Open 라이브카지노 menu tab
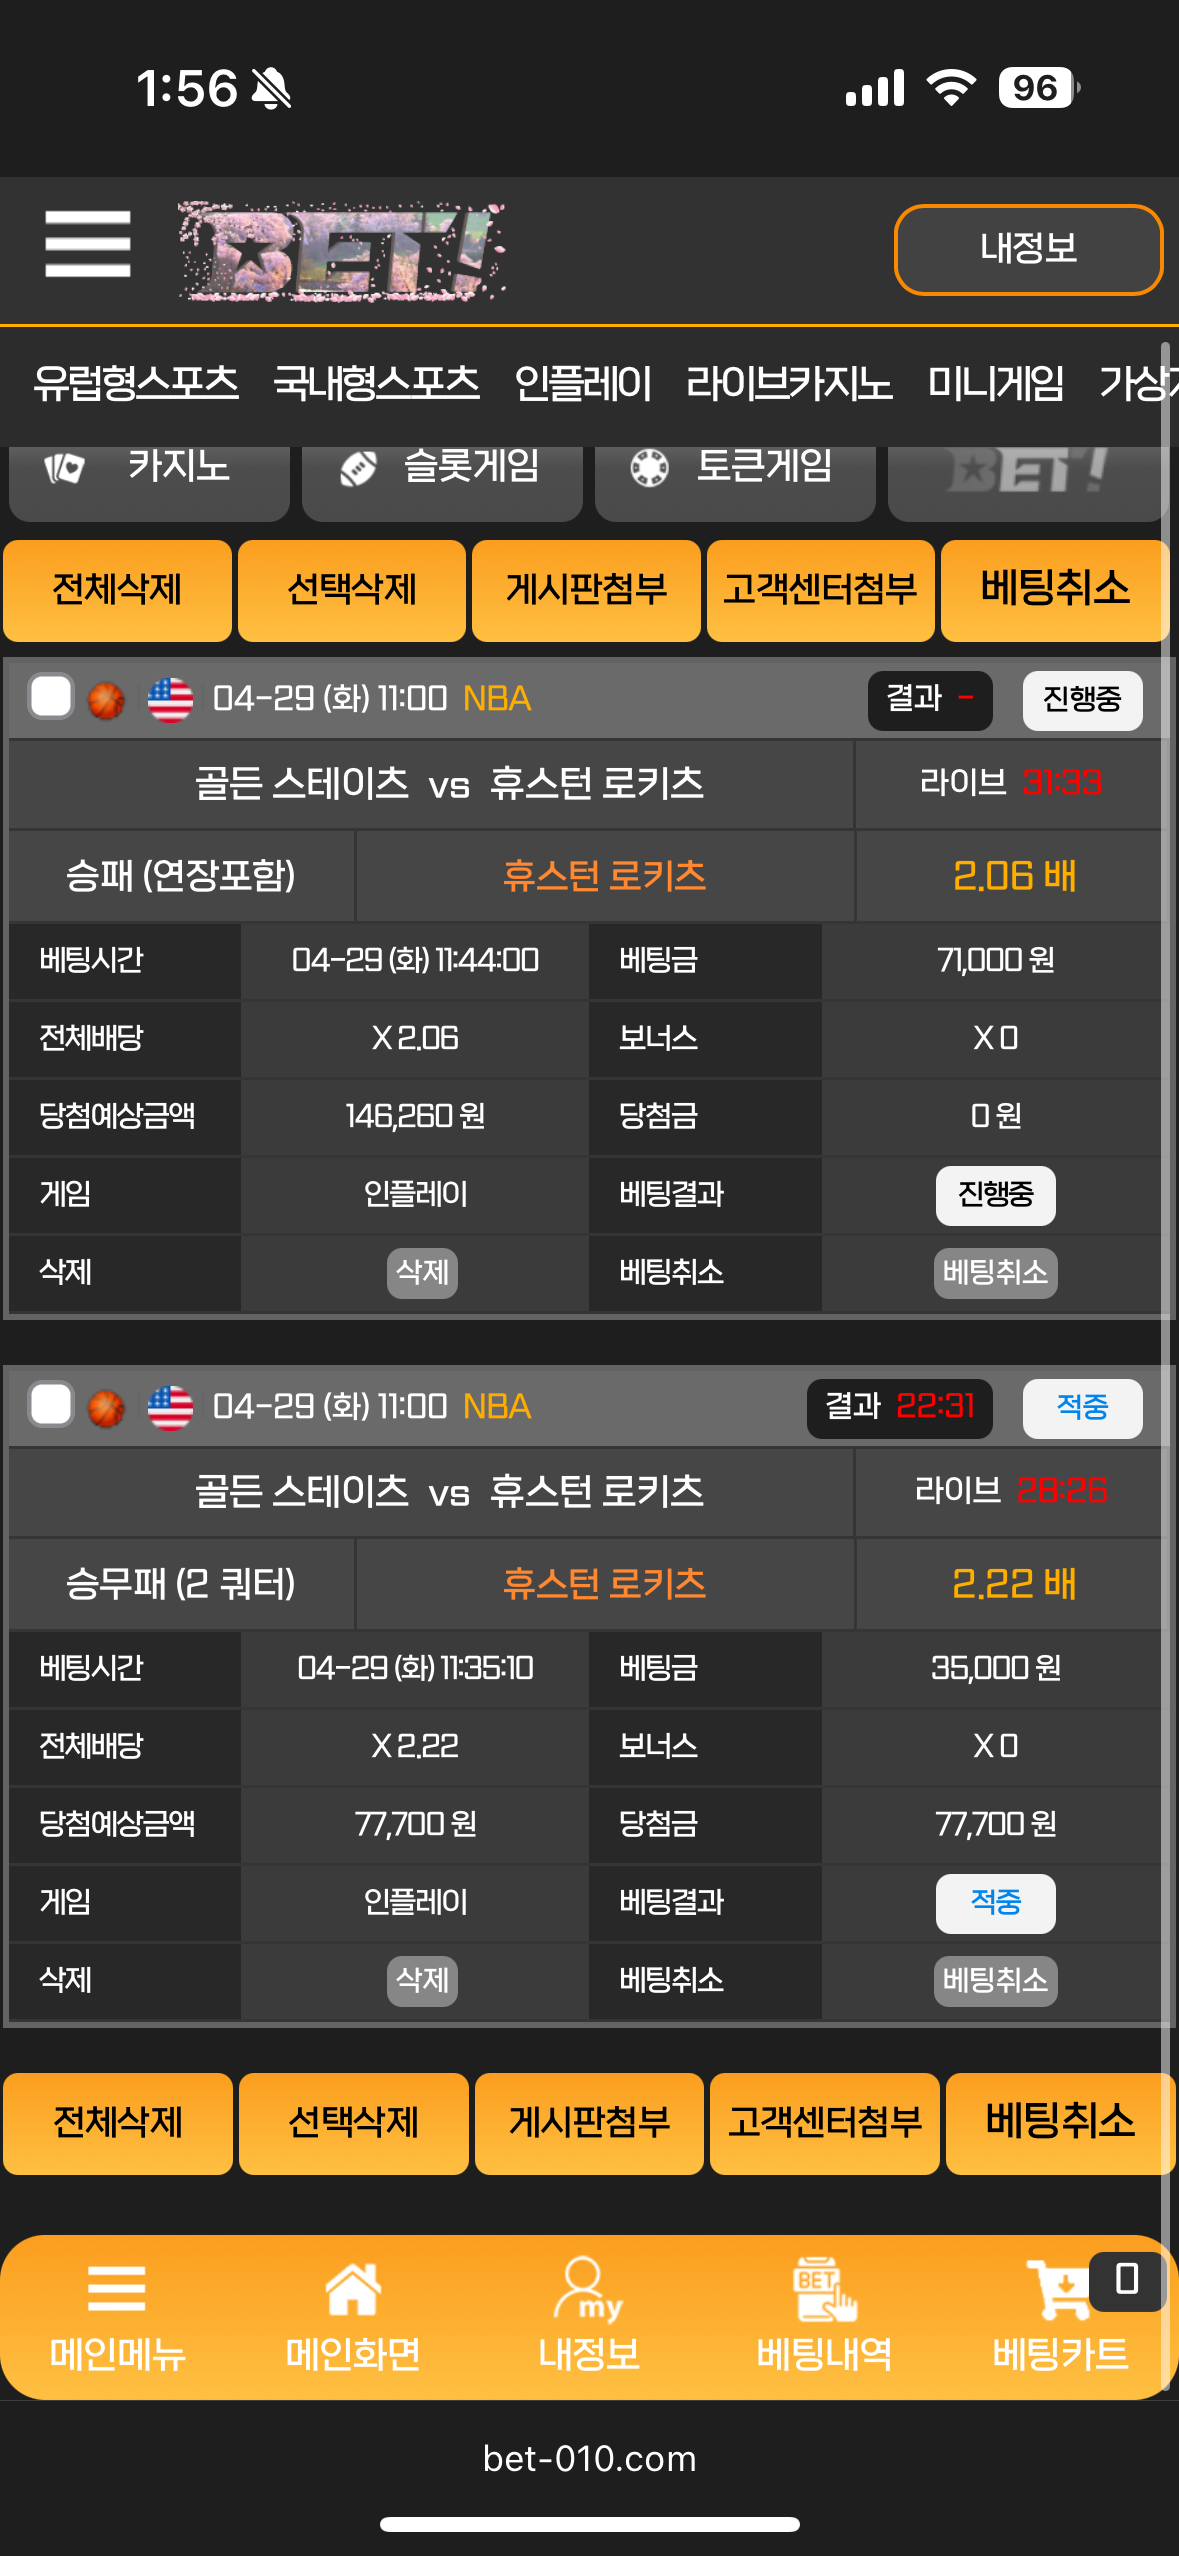 pos(789,384)
